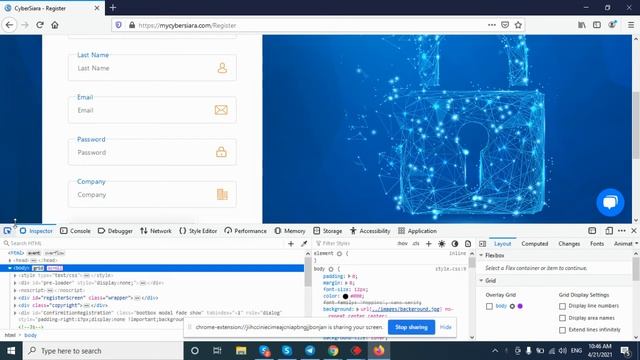
Task: Open the page actions three-dot menu
Action: tap(492, 25)
